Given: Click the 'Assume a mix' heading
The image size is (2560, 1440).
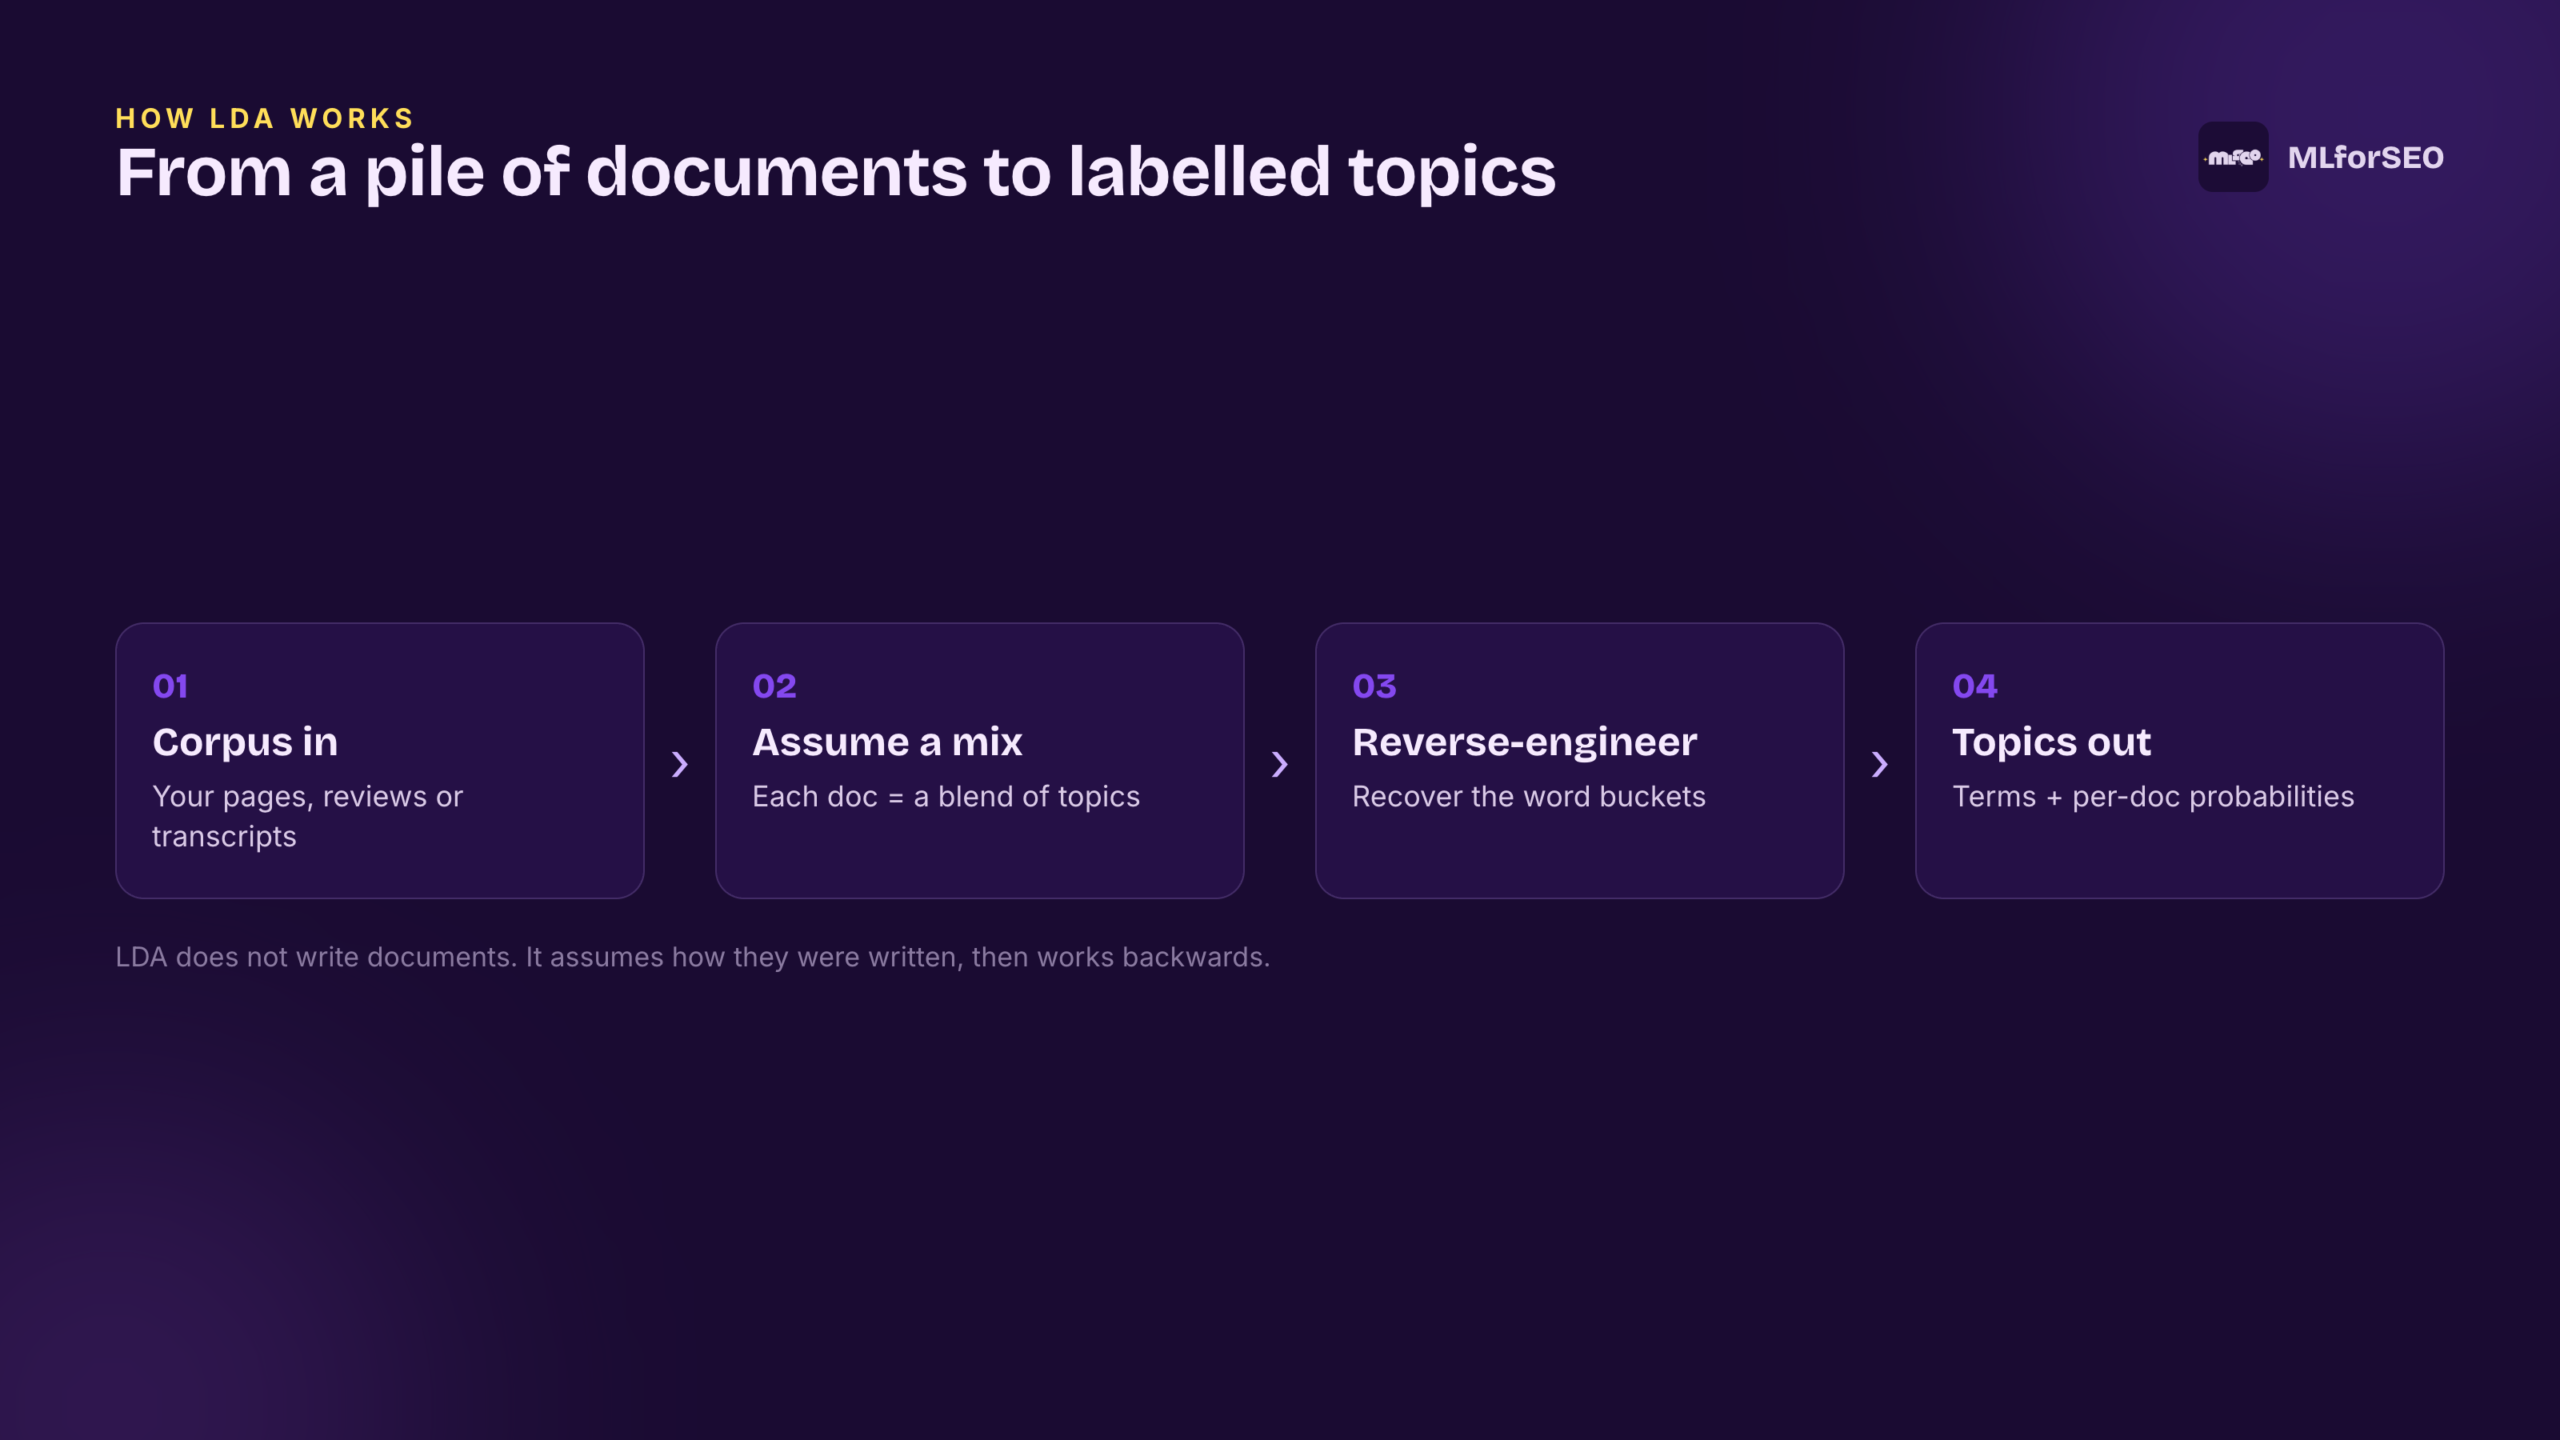Looking at the screenshot, I should (x=887, y=742).
